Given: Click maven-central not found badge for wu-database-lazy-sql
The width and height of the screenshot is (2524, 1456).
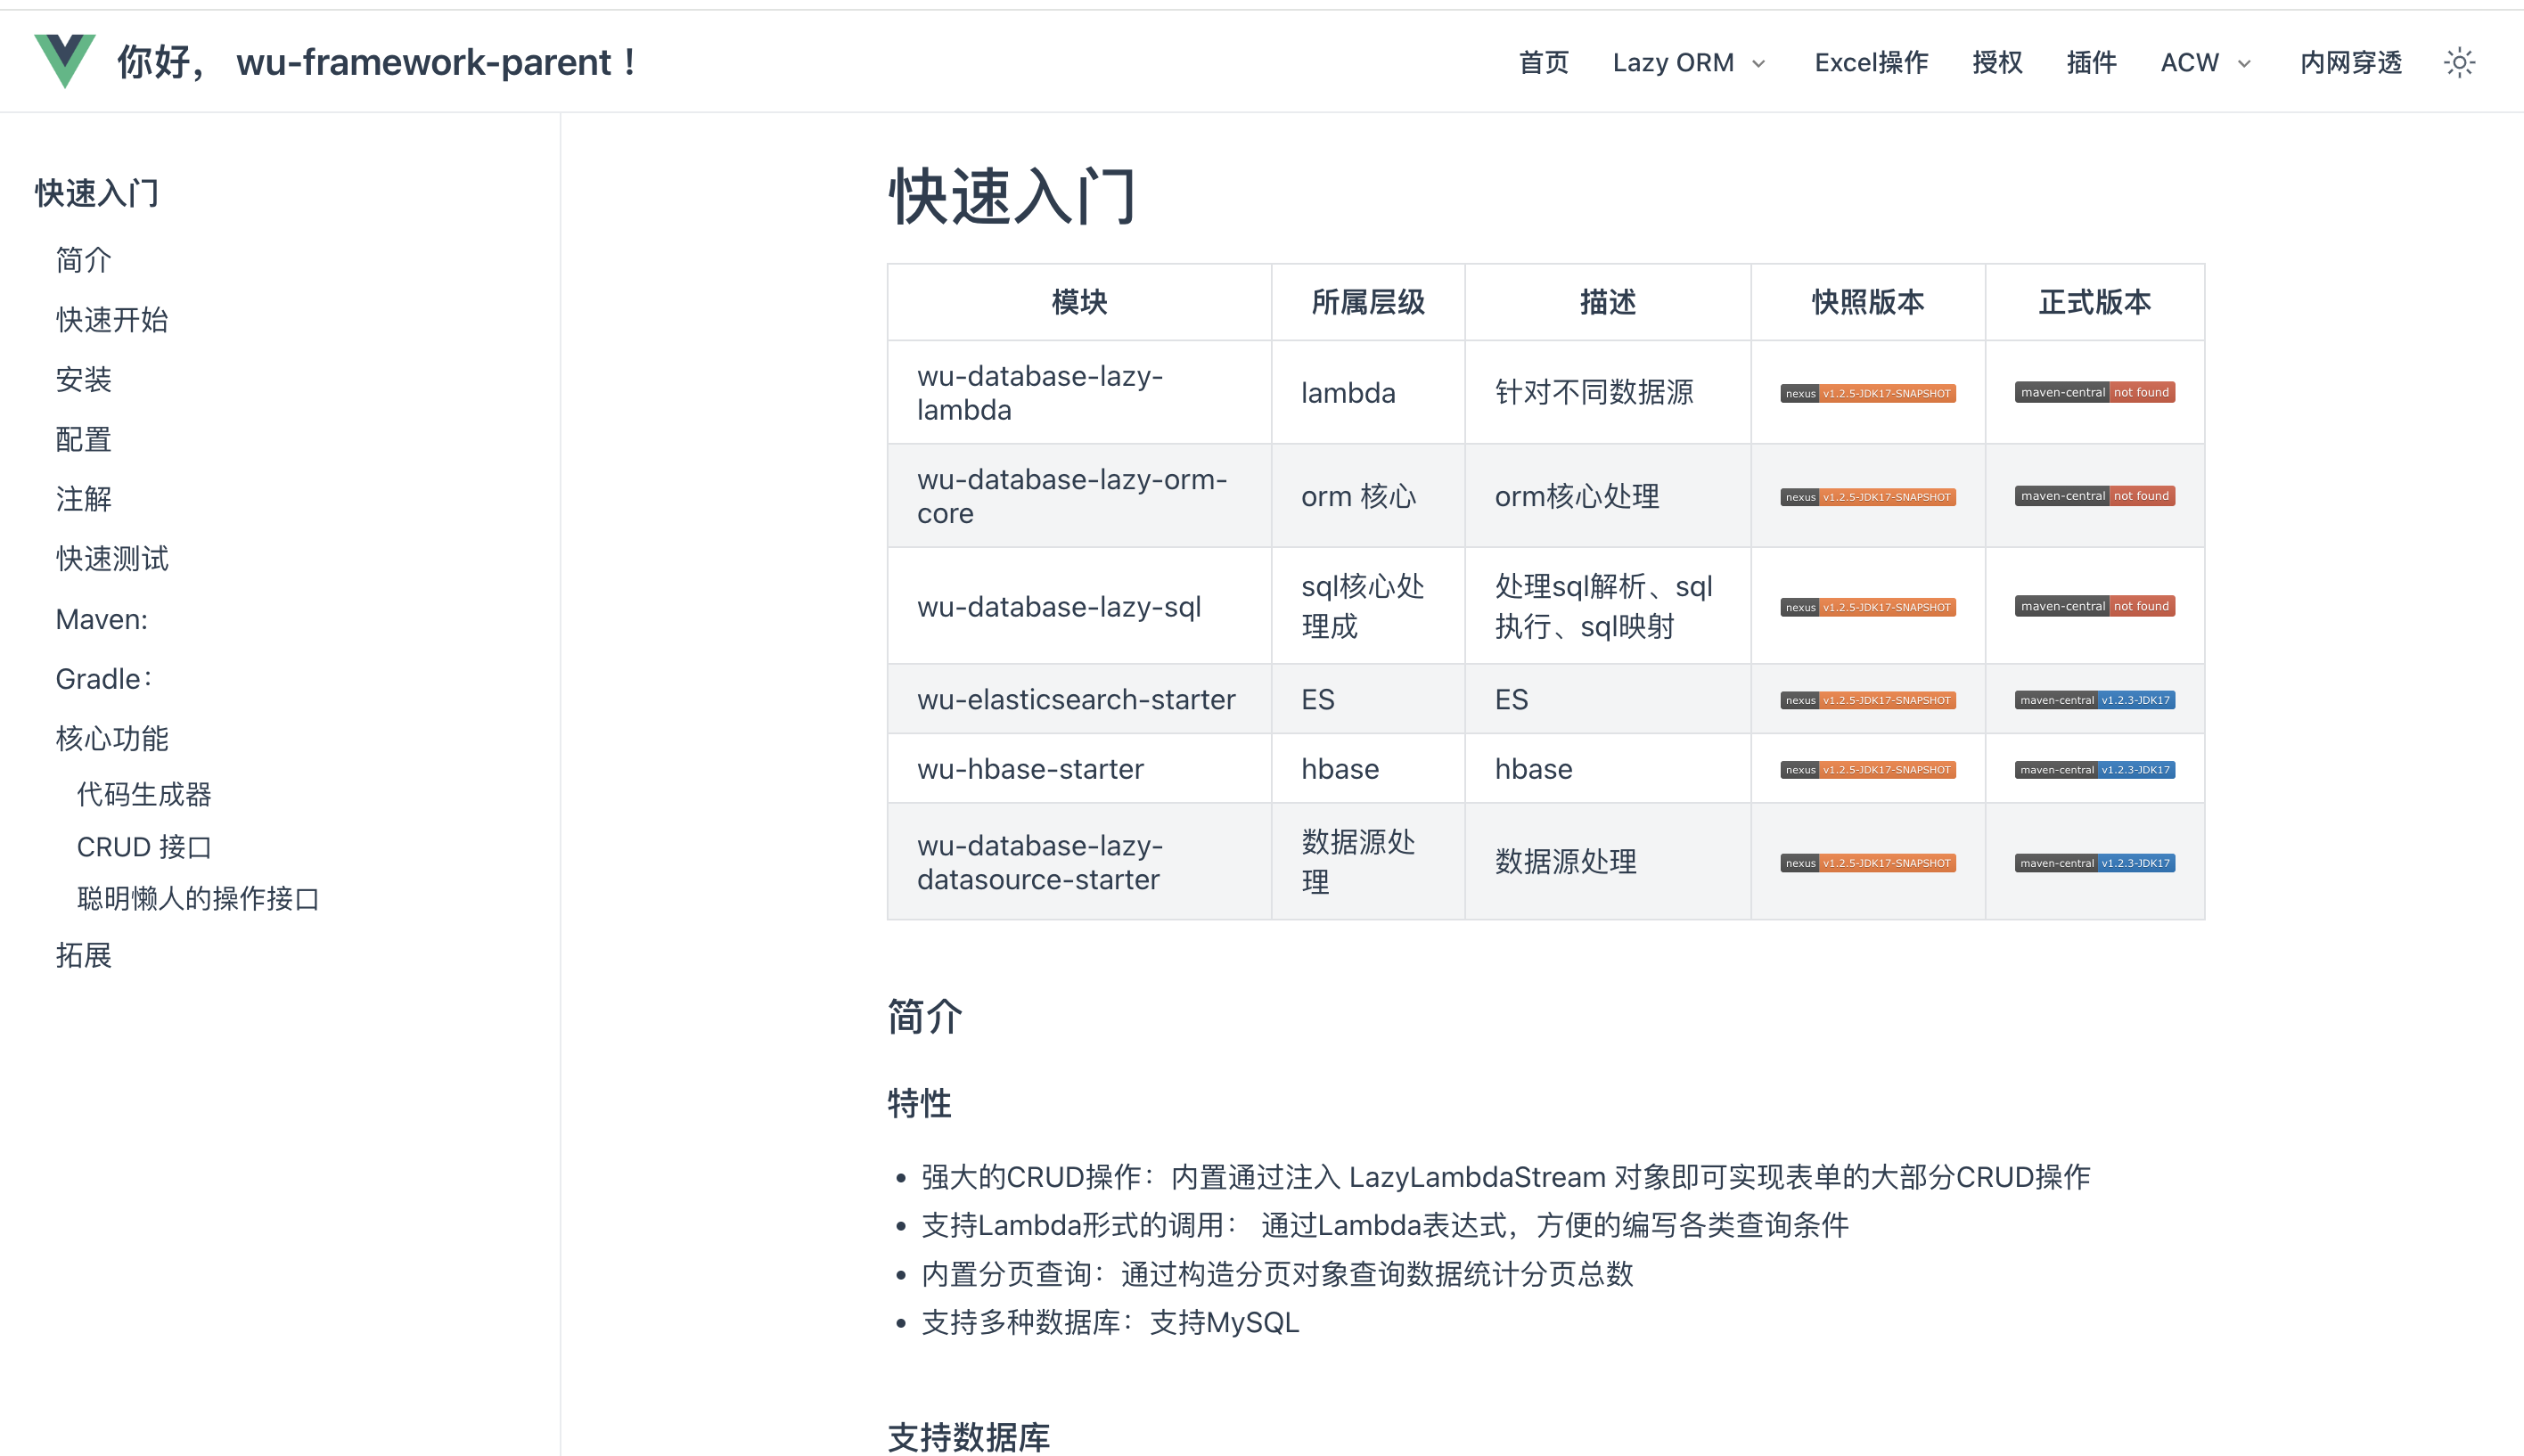Looking at the screenshot, I should click(2094, 606).
